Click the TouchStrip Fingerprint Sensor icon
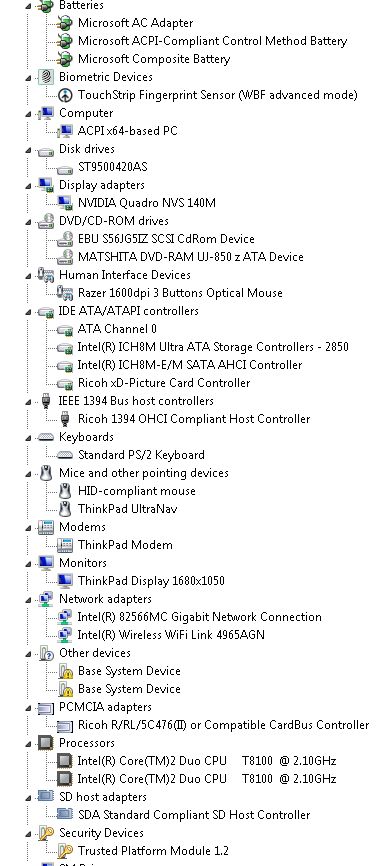This screenshot has height=866, width=388. click(65, 95)
